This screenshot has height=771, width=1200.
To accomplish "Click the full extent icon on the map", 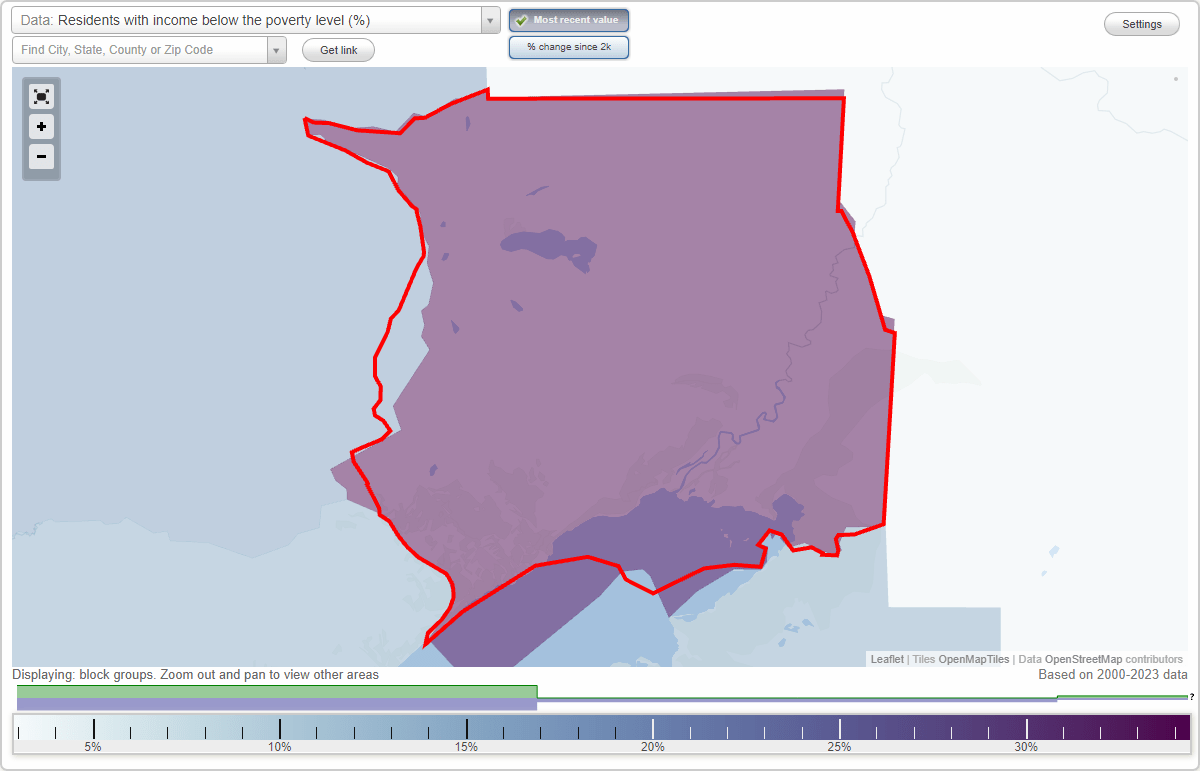I will point(41,96).
